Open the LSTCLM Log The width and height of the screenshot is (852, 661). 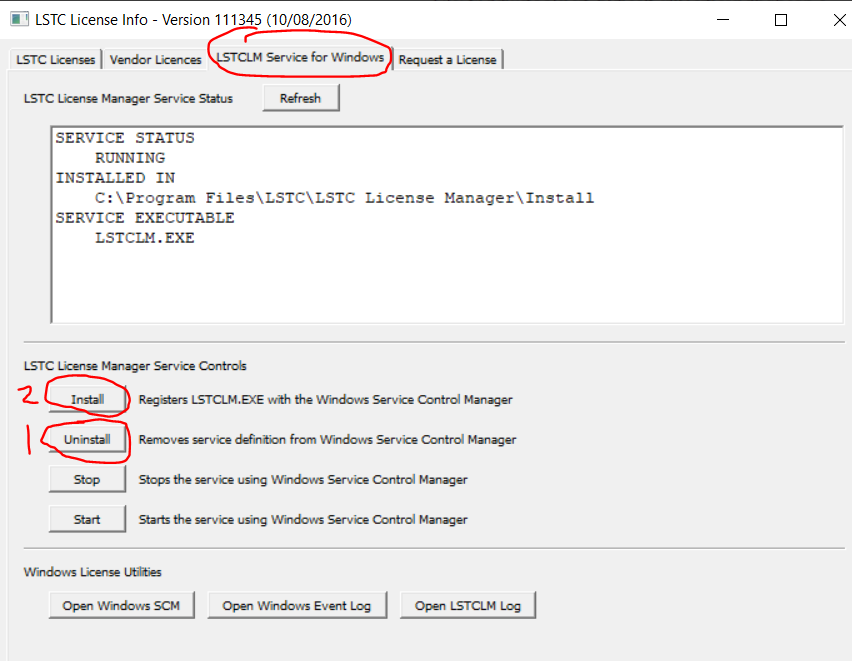(x=468, y=606)
